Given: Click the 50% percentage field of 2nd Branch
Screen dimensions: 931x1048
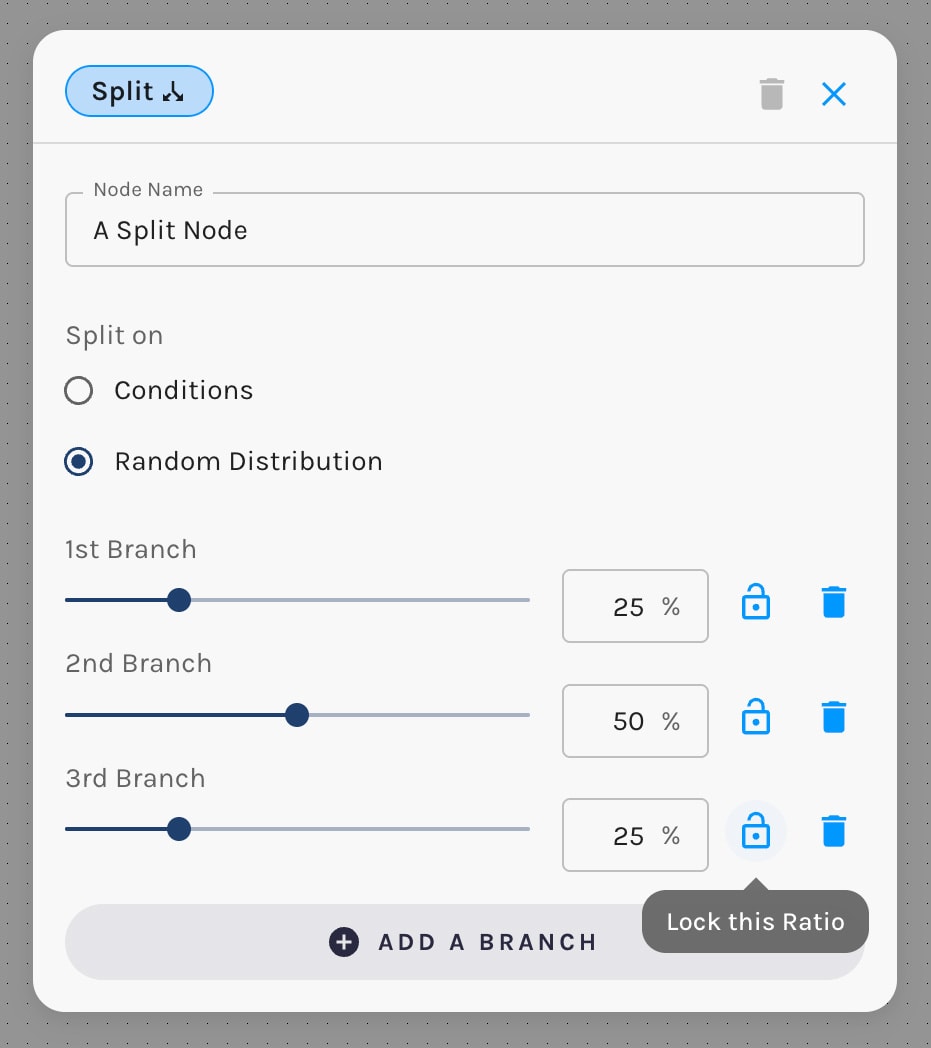Looking at the screenshot, I should click(635, 720).
